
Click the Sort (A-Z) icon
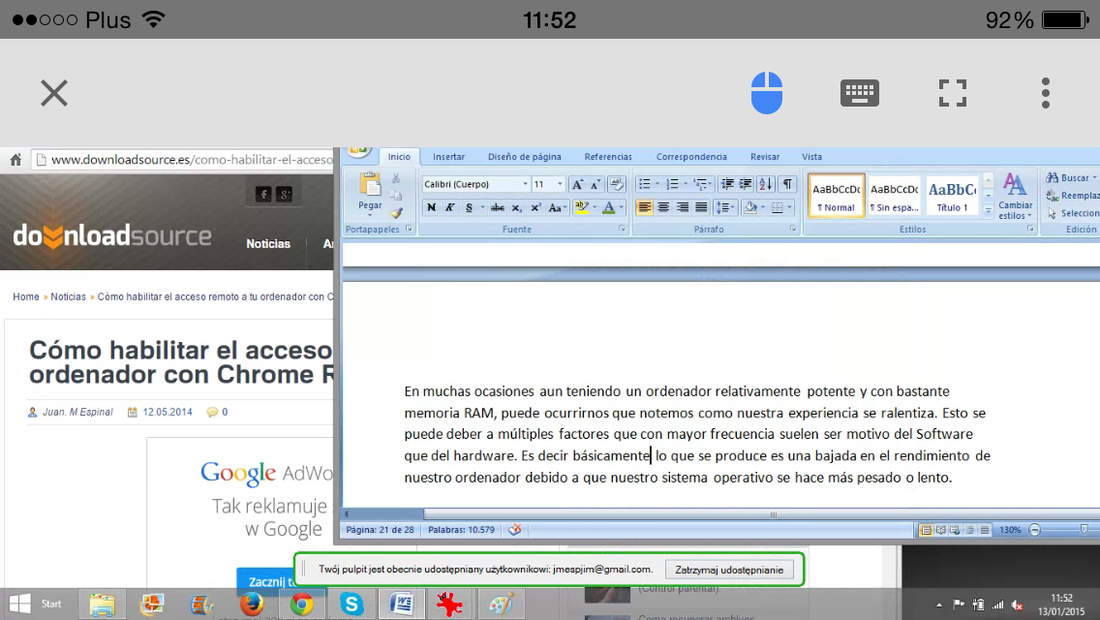[x=766, y=184]
